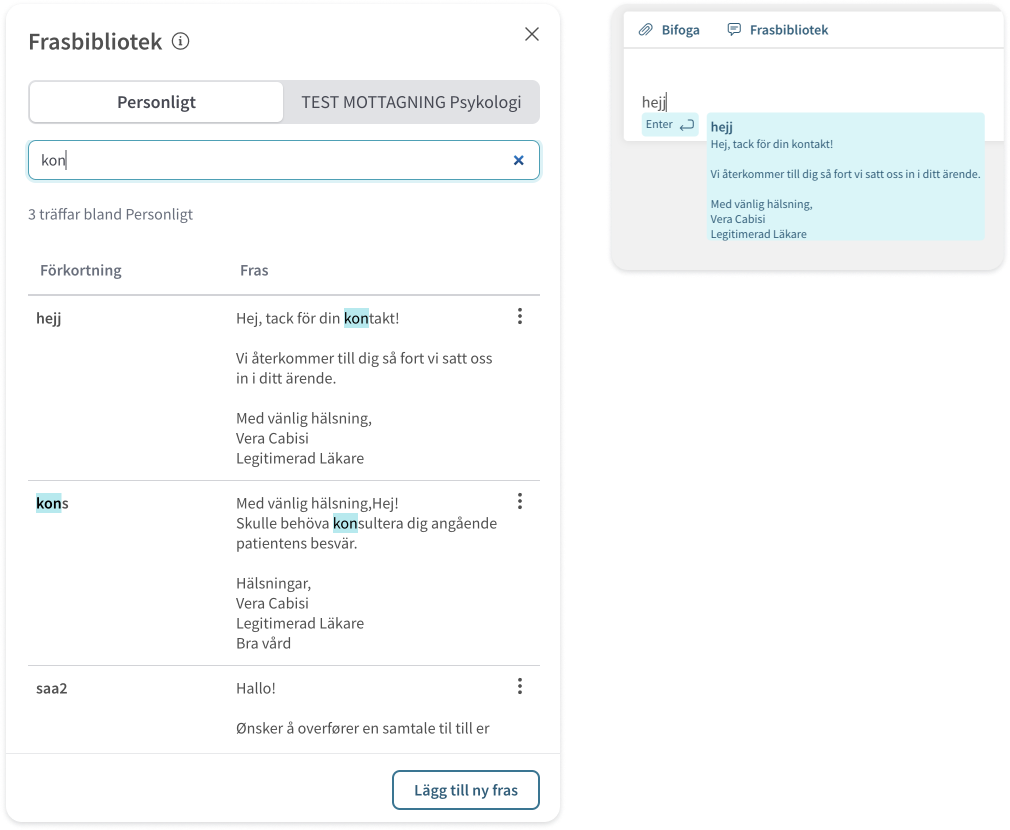Click the Lägg till ny fras button
Screen dimensions: 1010x830
(465, 790)
